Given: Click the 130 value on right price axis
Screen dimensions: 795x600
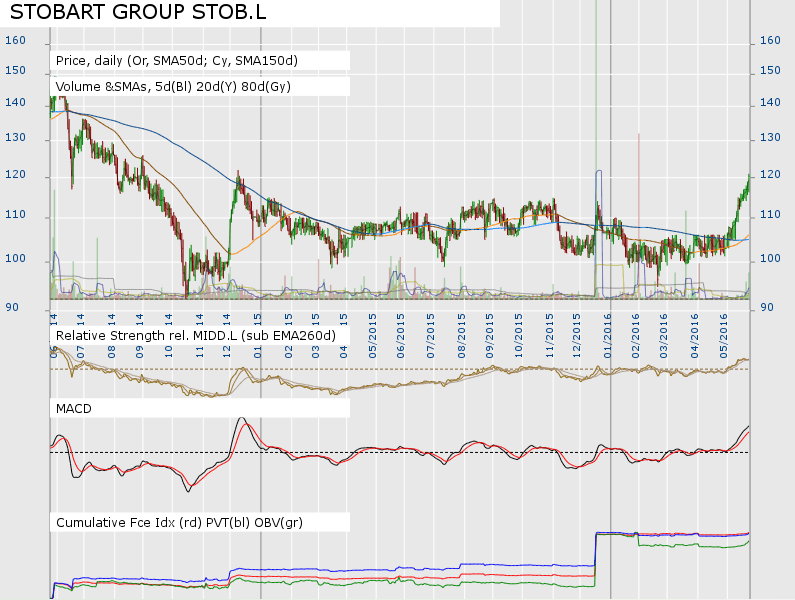Looking at the screenshot, I should [x=770, y=137].
